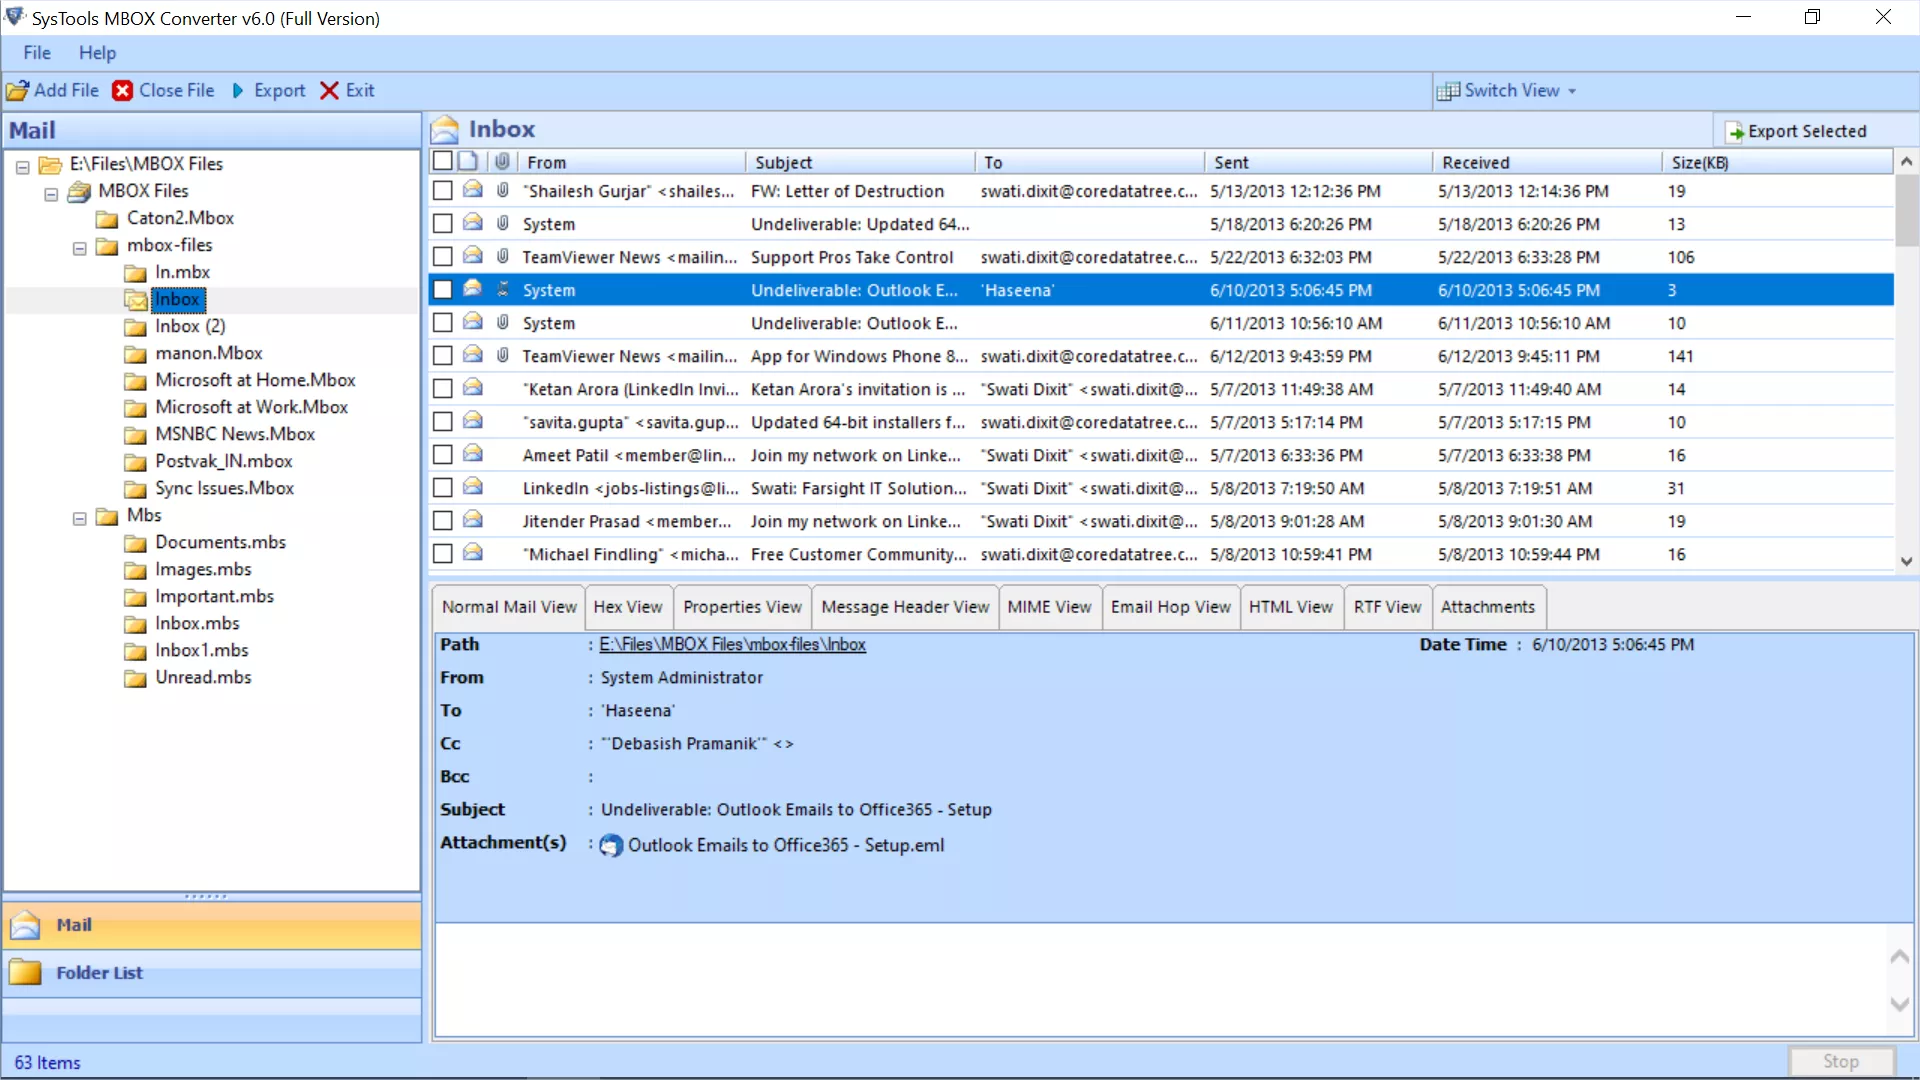This screenshot has width=1920, height=1080.
Task: Click the Caton2.Mbox folder icon
Action: coord(107,218)
